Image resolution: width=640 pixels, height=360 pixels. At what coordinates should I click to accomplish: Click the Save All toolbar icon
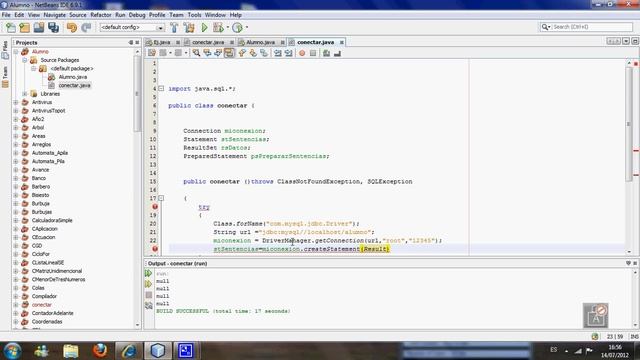(53, 27)
